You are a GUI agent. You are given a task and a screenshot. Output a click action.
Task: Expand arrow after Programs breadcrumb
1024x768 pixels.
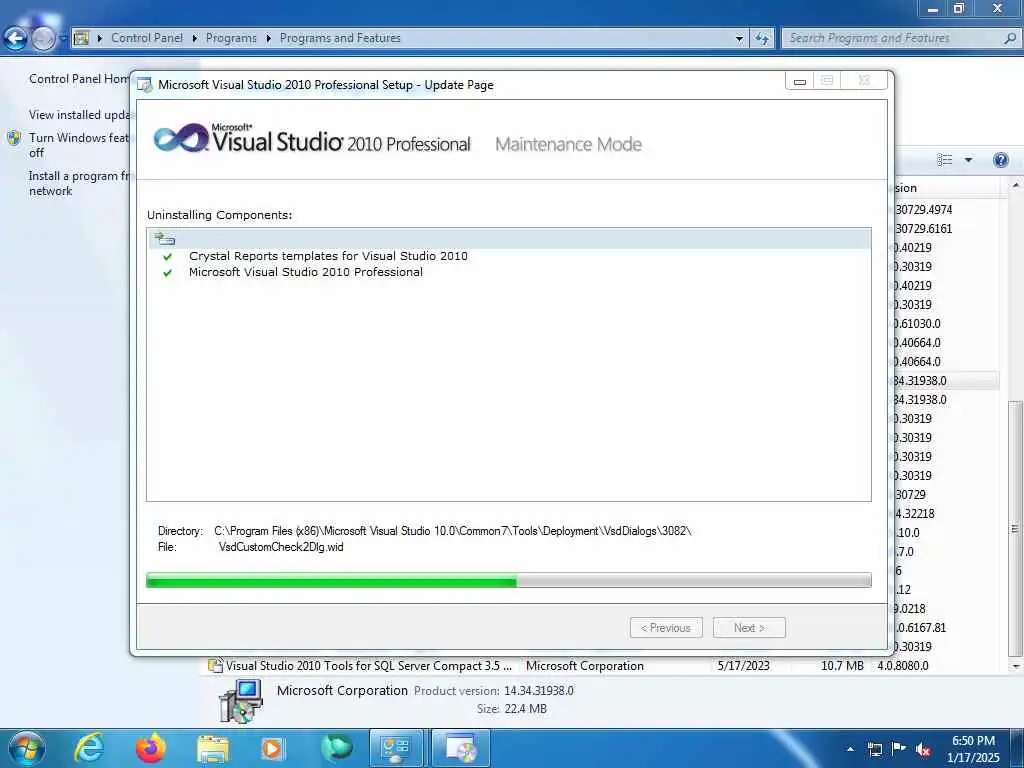[268, 39]
